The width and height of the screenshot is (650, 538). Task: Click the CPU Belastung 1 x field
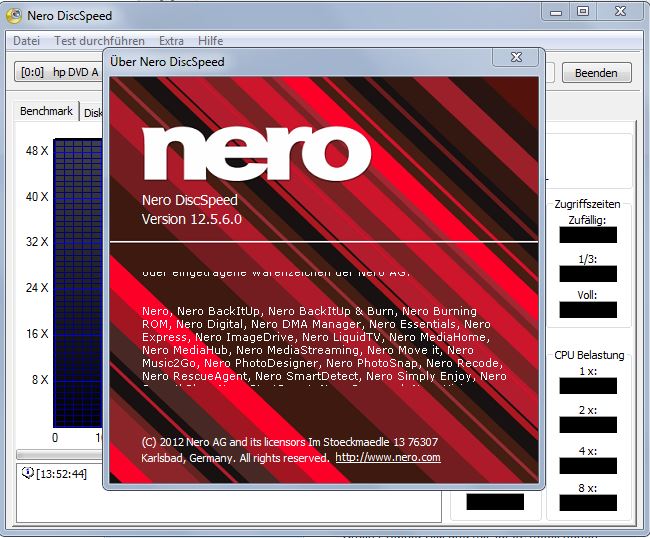point(587,385)
